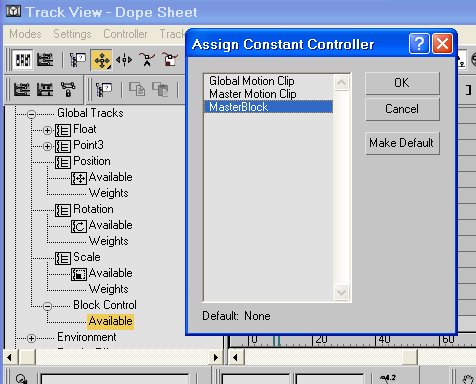Open the Modes menu
Image resolution: width=476 pixels, height=384 pixels.
click(x=25, y=34)
